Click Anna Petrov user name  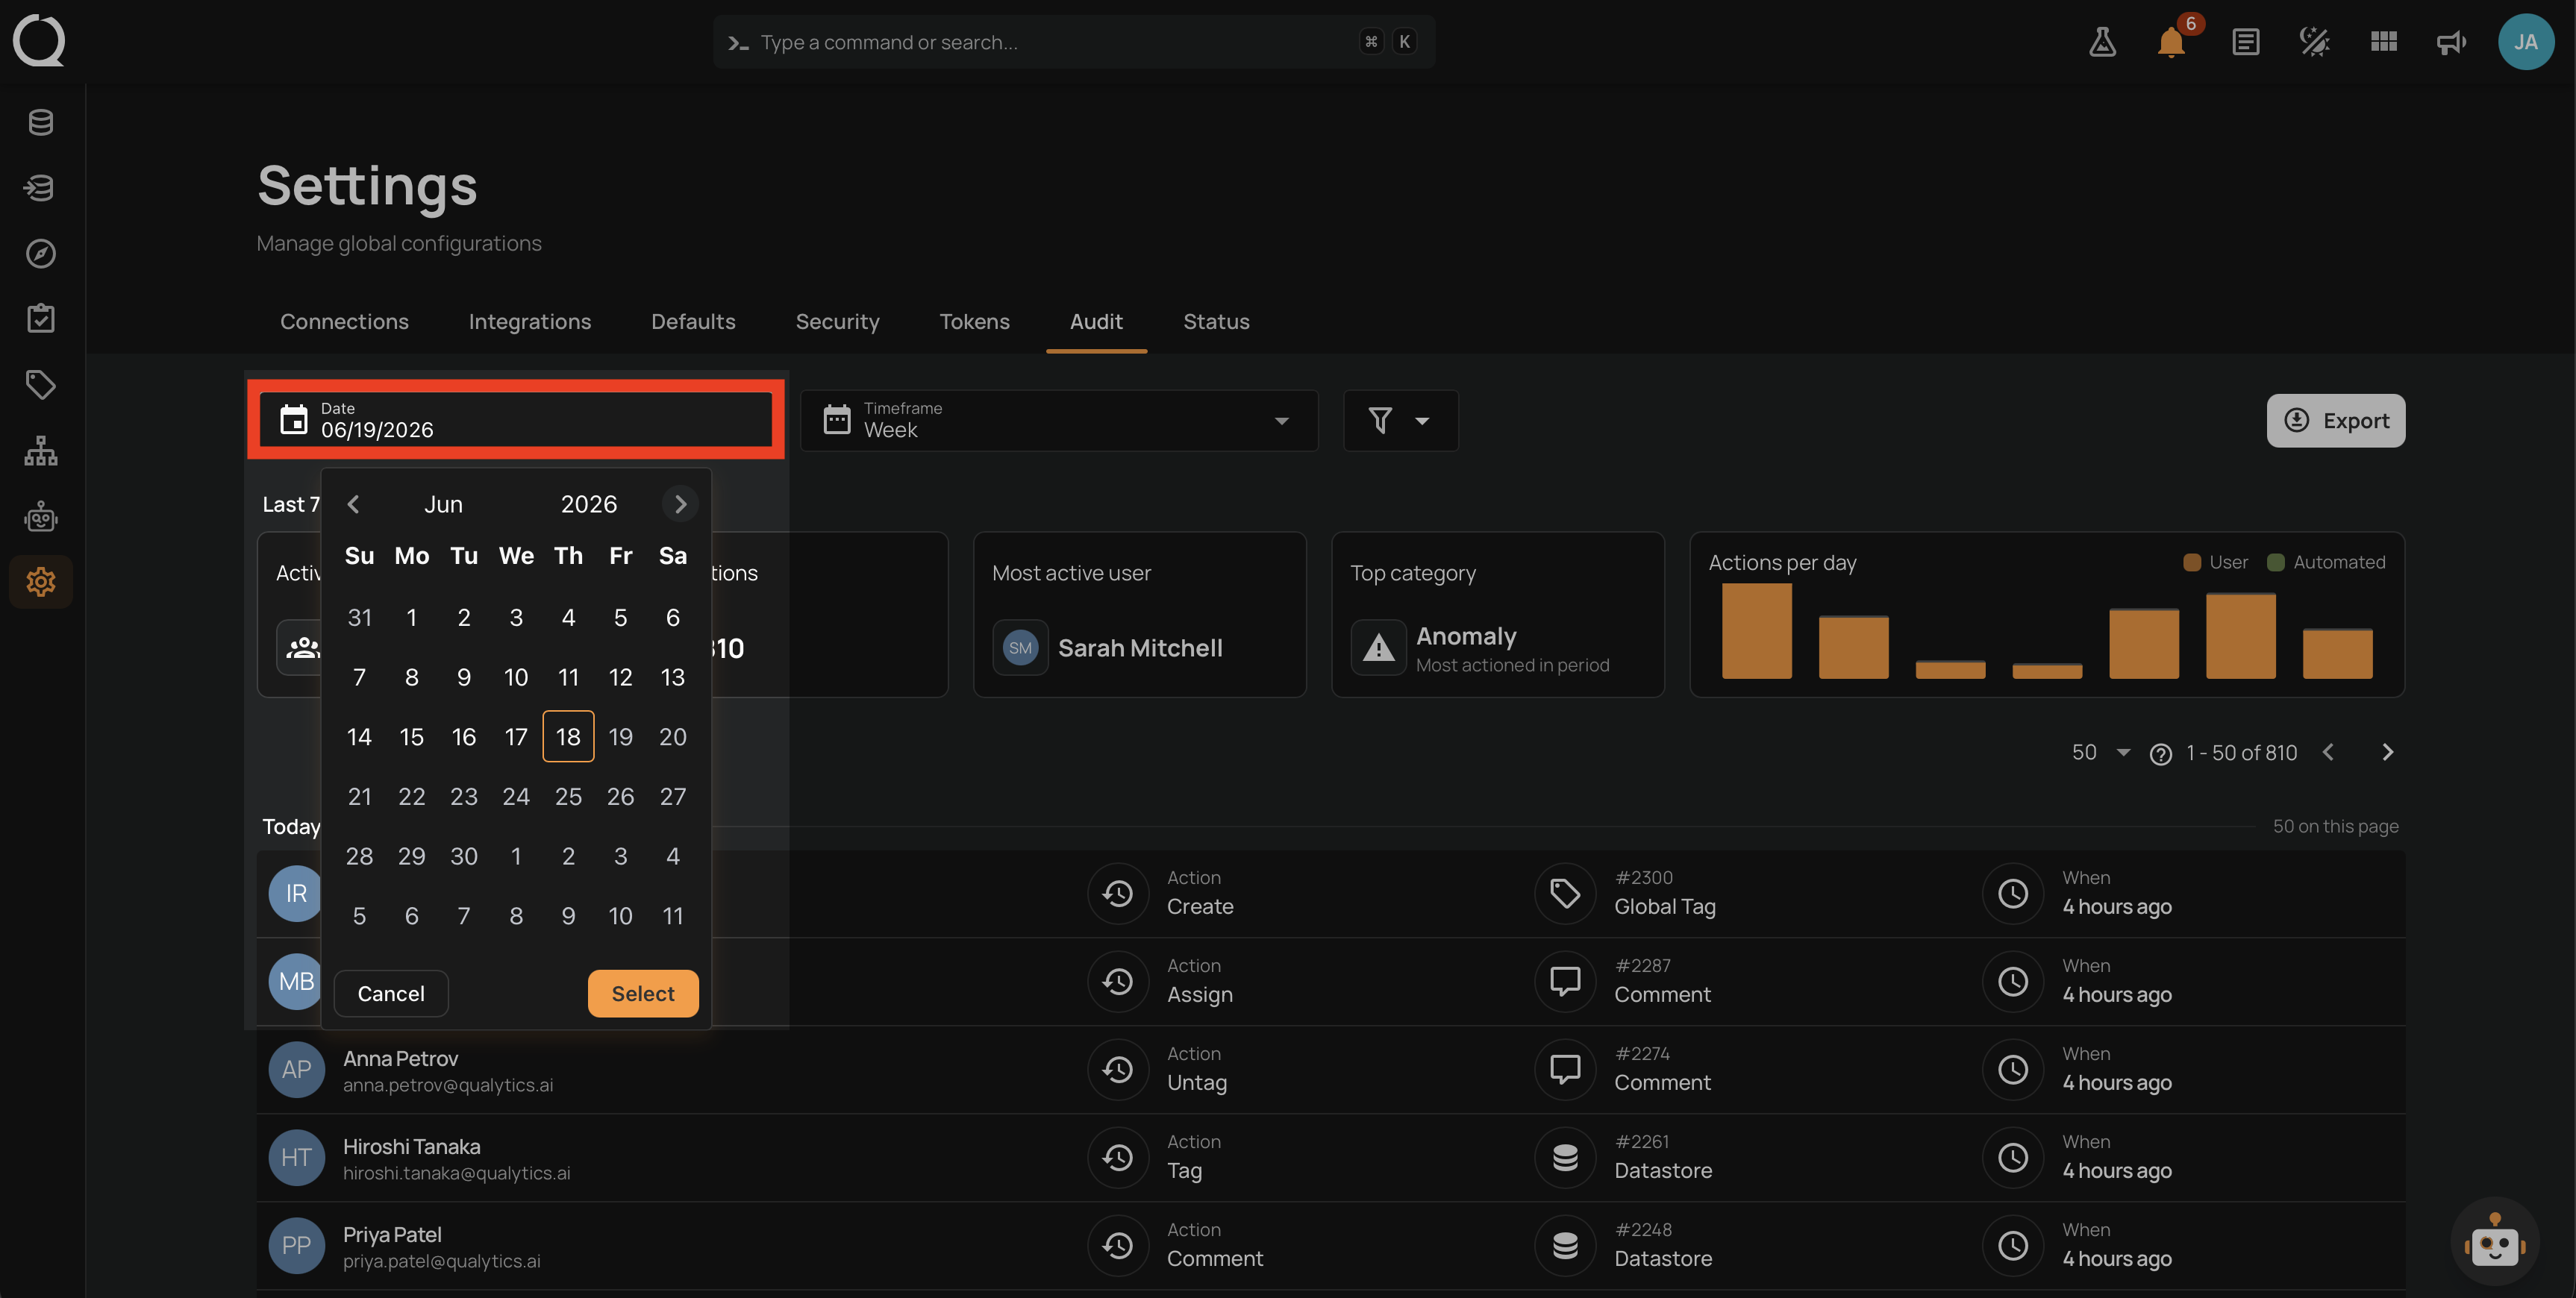(400, 1058)
